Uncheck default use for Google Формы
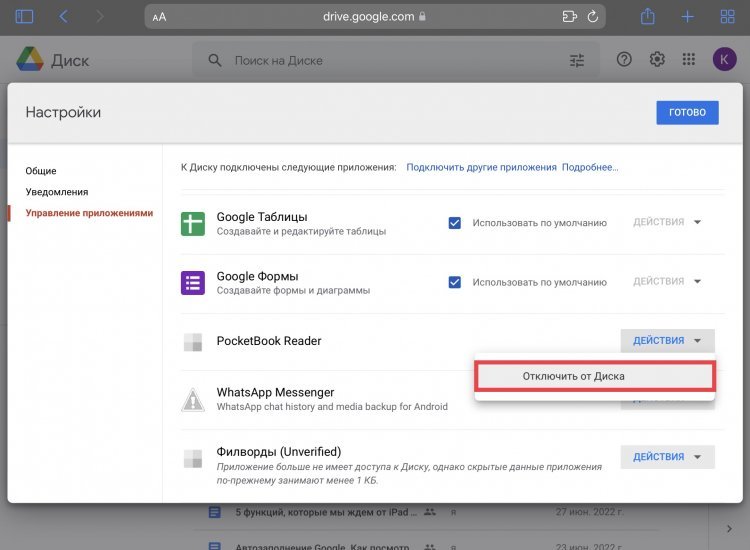This screenshot has height=550, width=750. coord(455,282)
